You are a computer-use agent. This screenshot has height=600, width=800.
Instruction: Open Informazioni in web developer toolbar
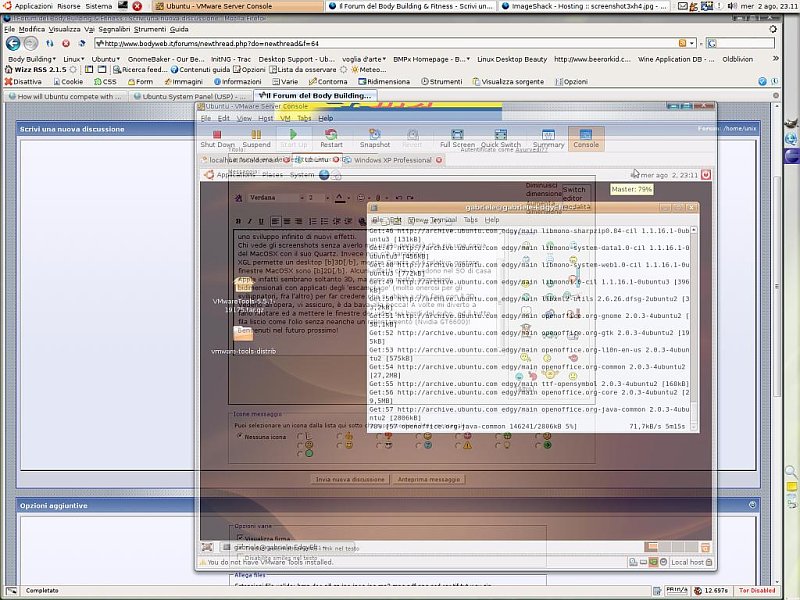237,82
